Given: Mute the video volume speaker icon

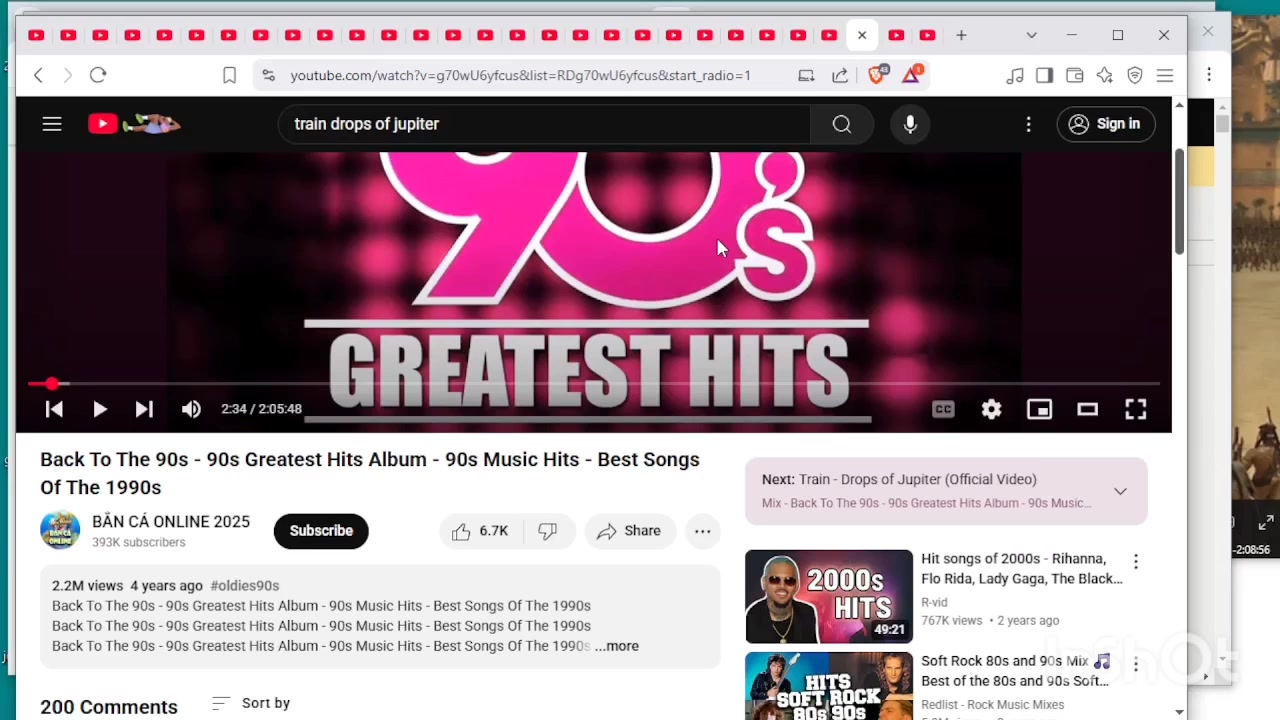Looking at the screenshot, I should pyautogui.click(x=191, y=409).
